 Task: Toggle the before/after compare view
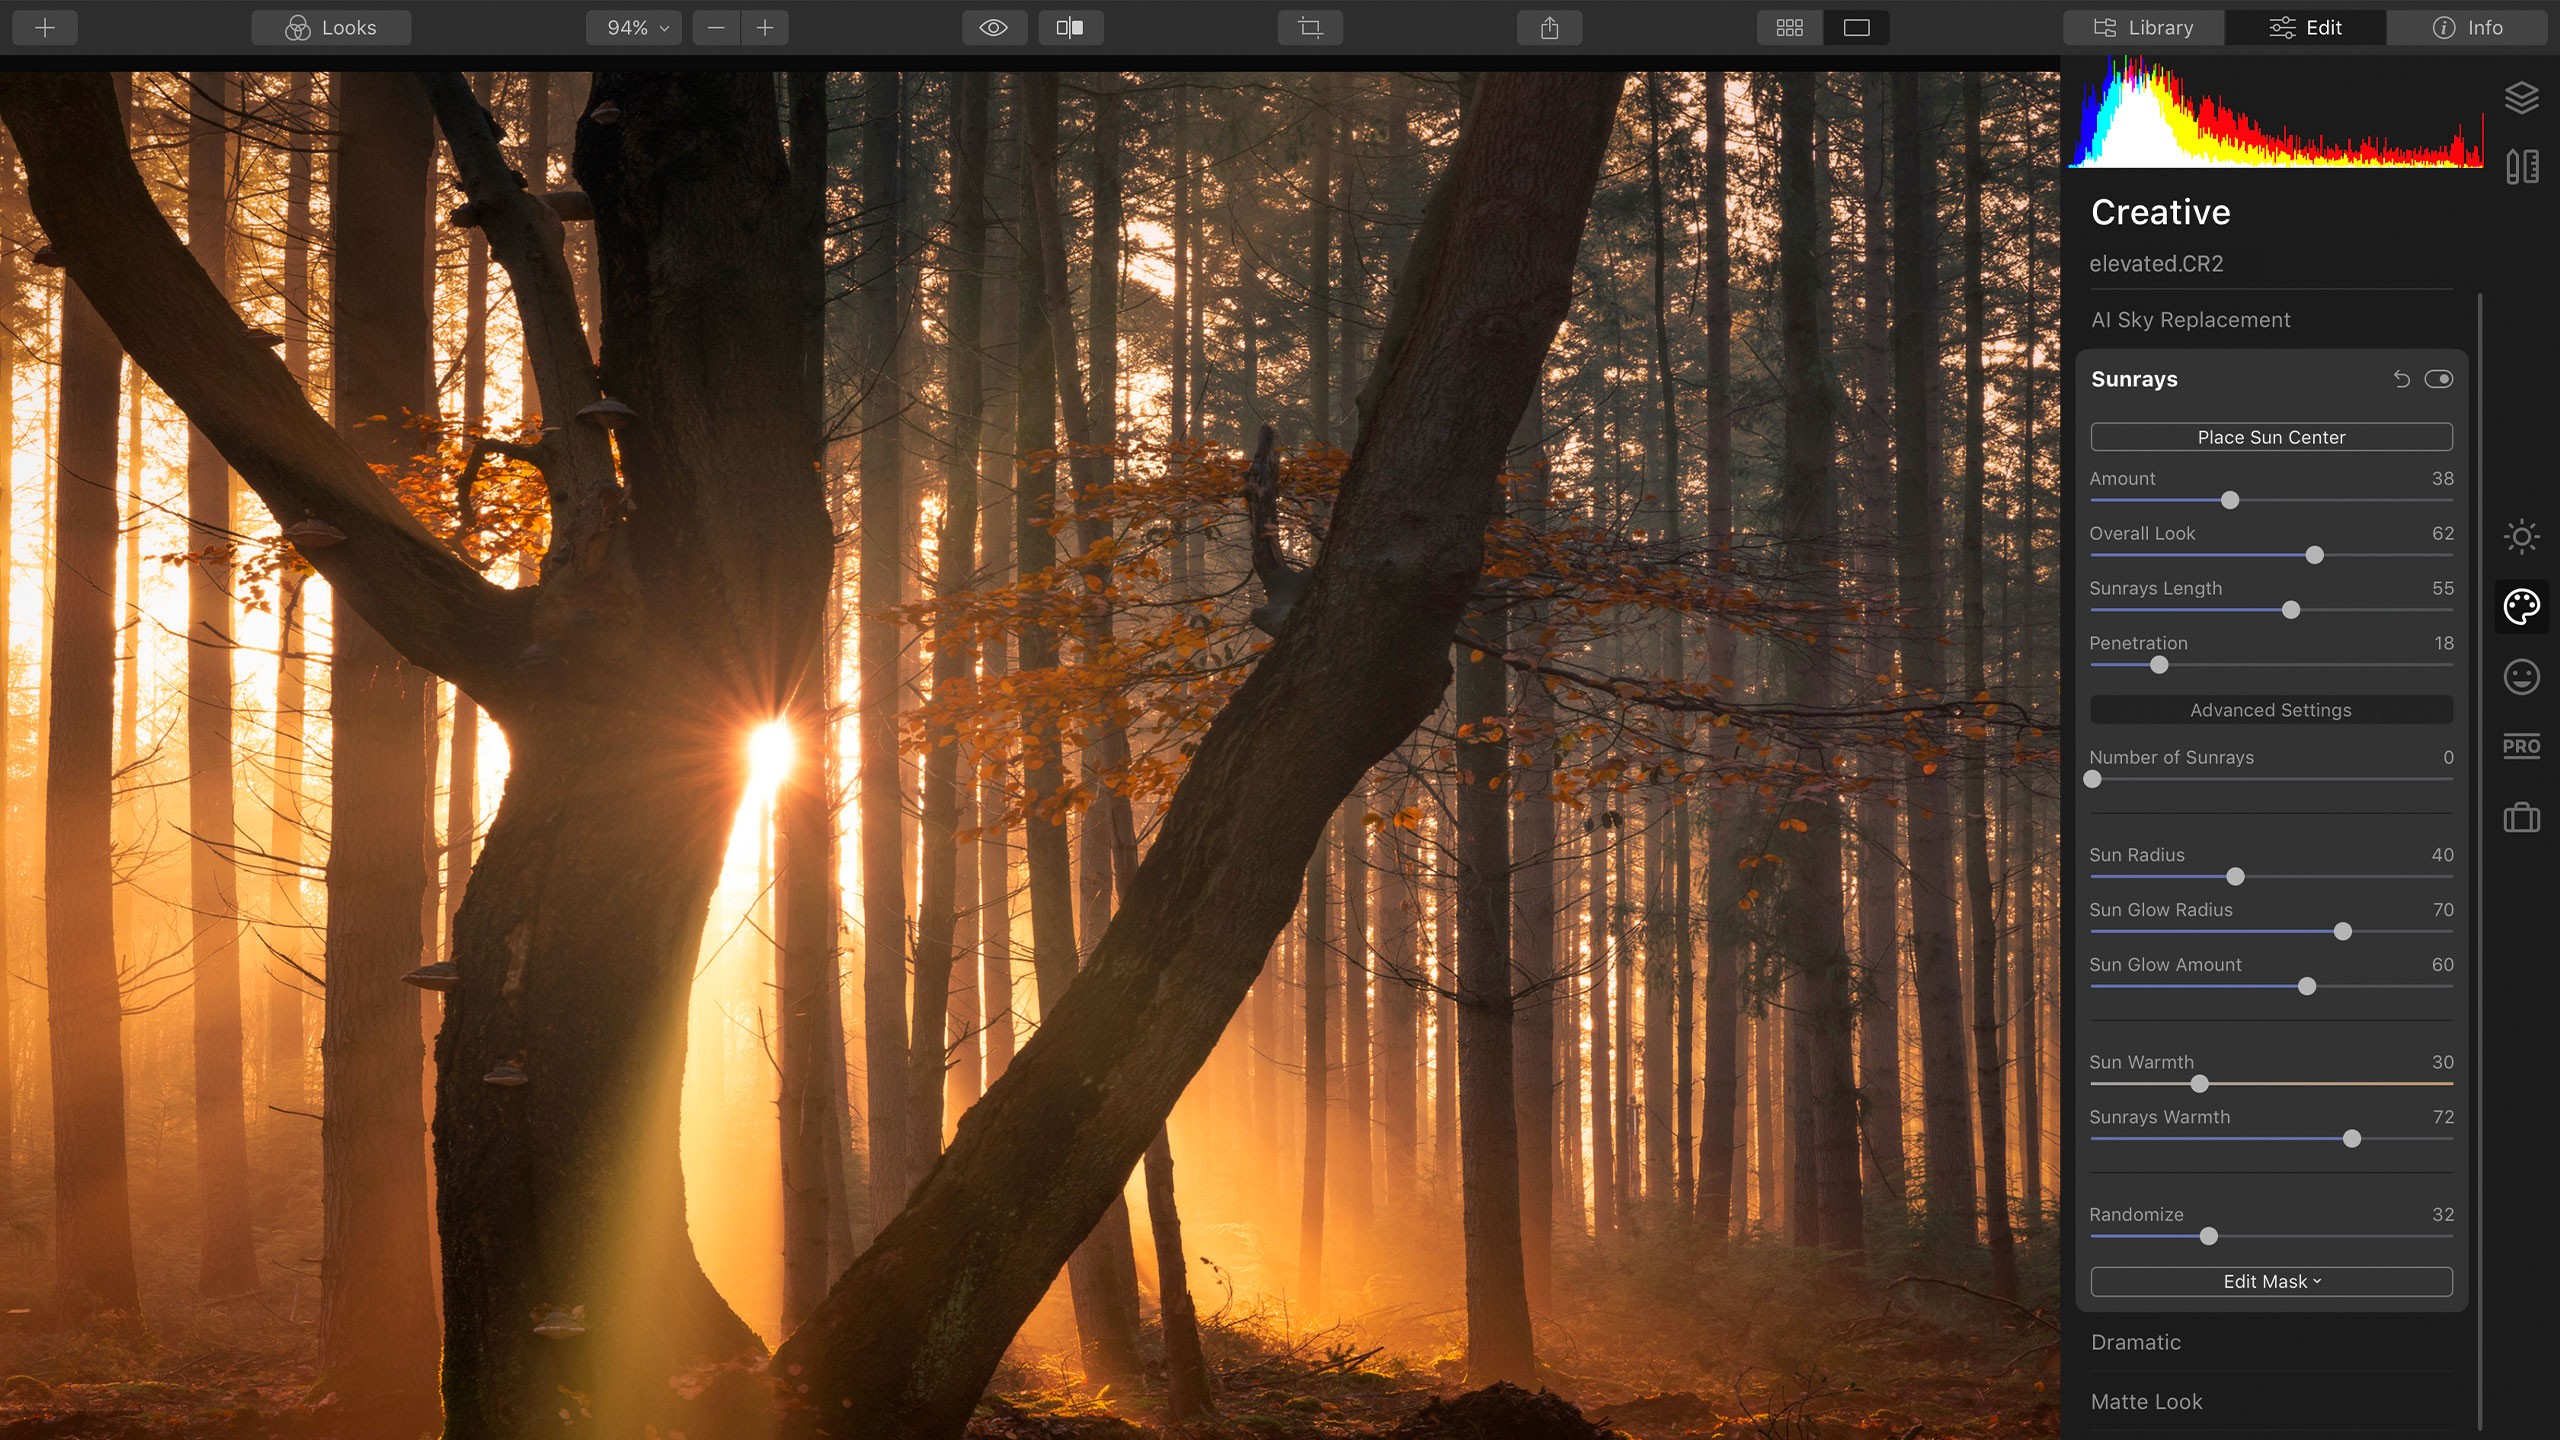(x=1070, y=28)
